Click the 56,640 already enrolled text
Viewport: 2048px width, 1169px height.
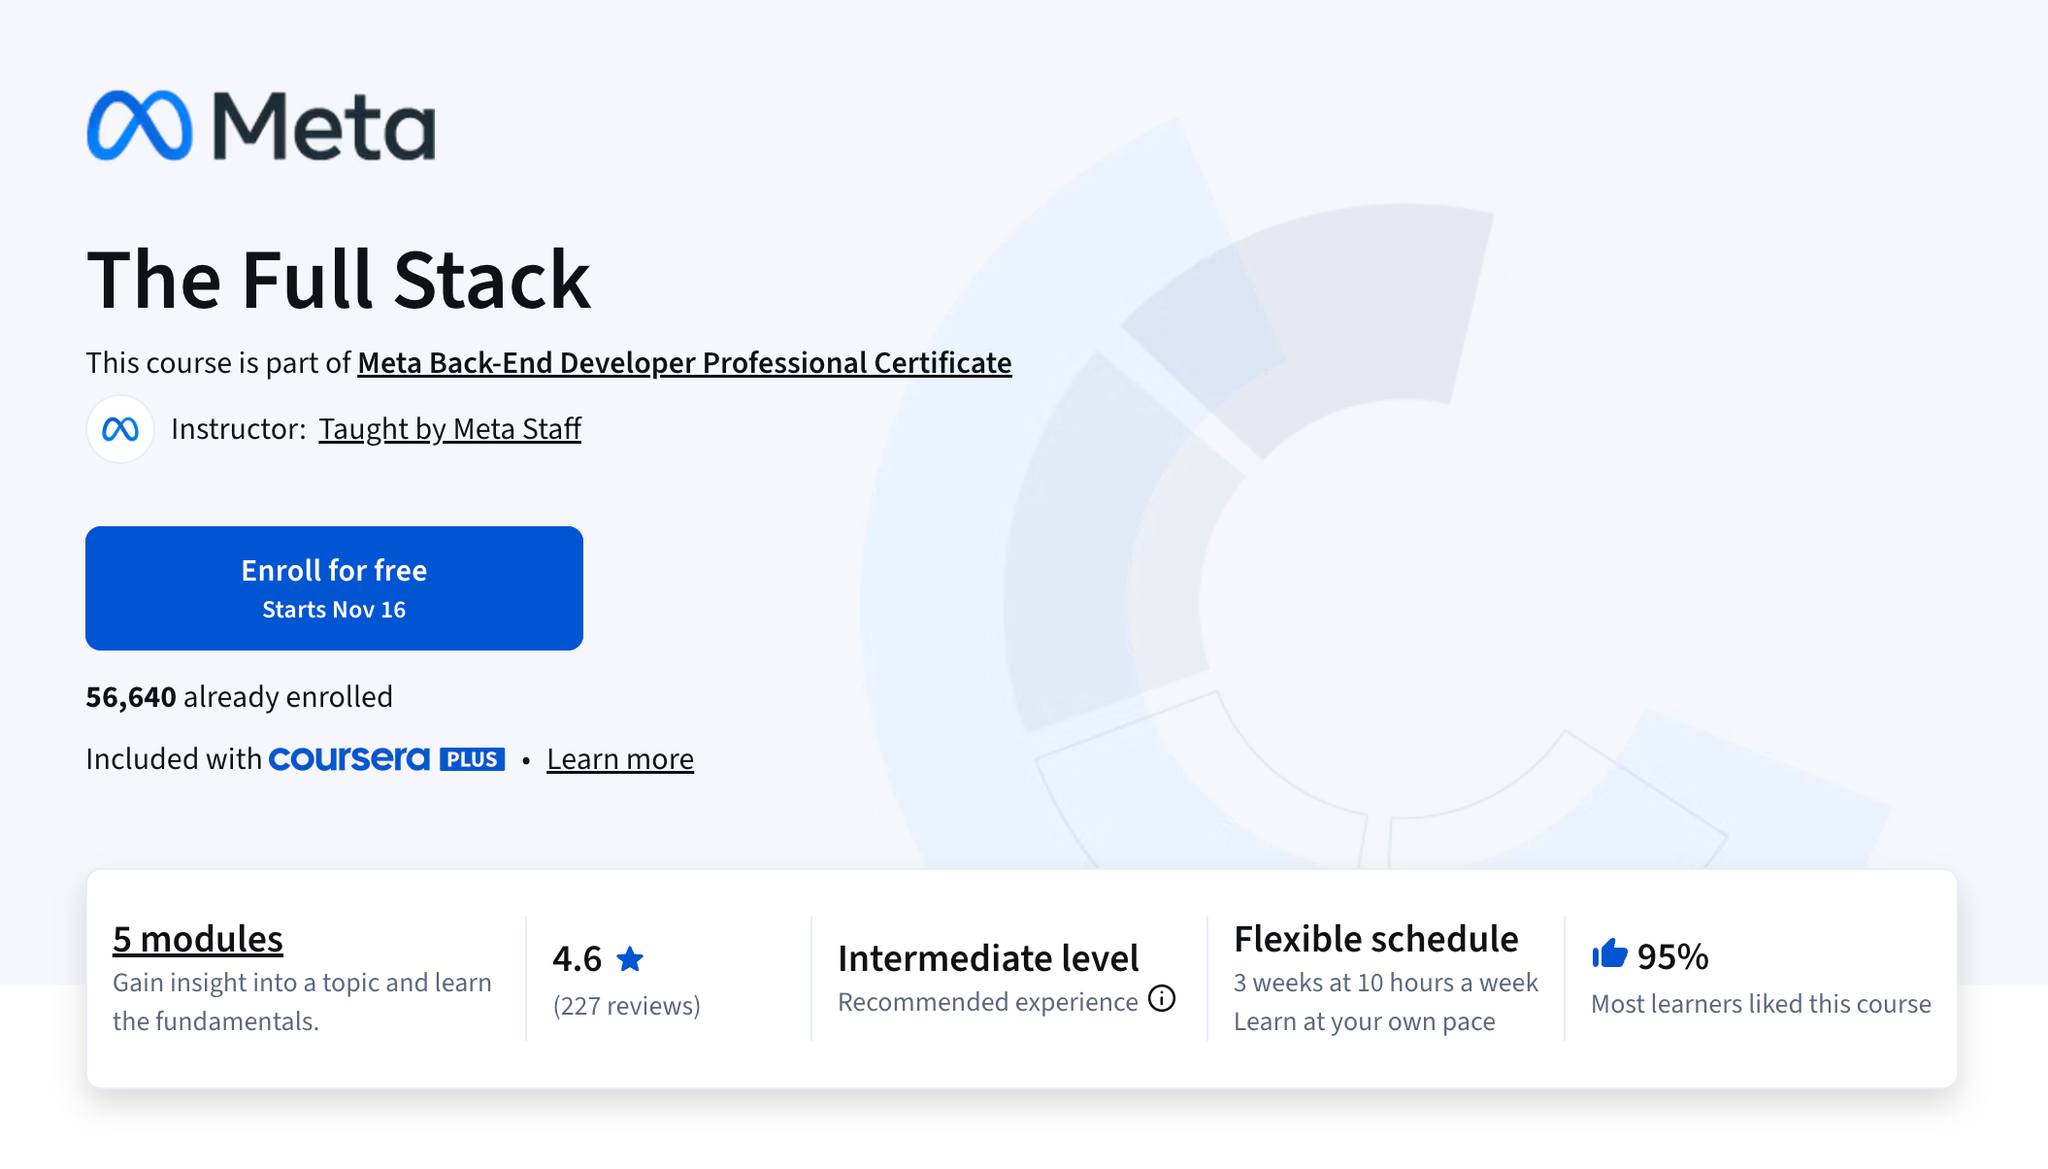tap(239, 697)
